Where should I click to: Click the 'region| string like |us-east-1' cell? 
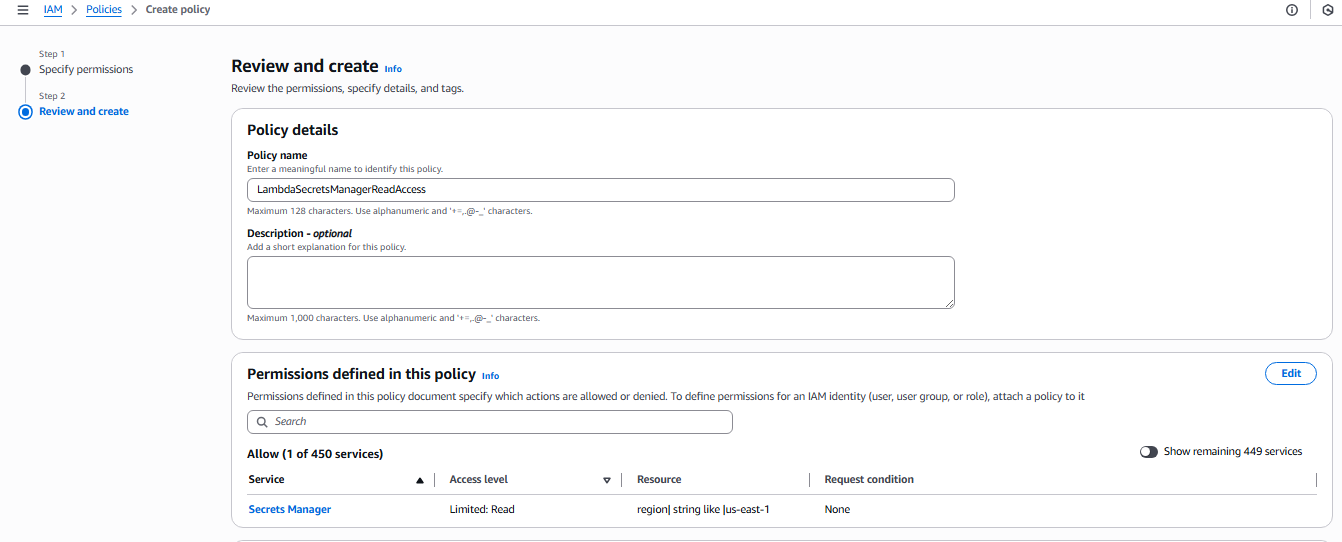click(x=703, y=510)
